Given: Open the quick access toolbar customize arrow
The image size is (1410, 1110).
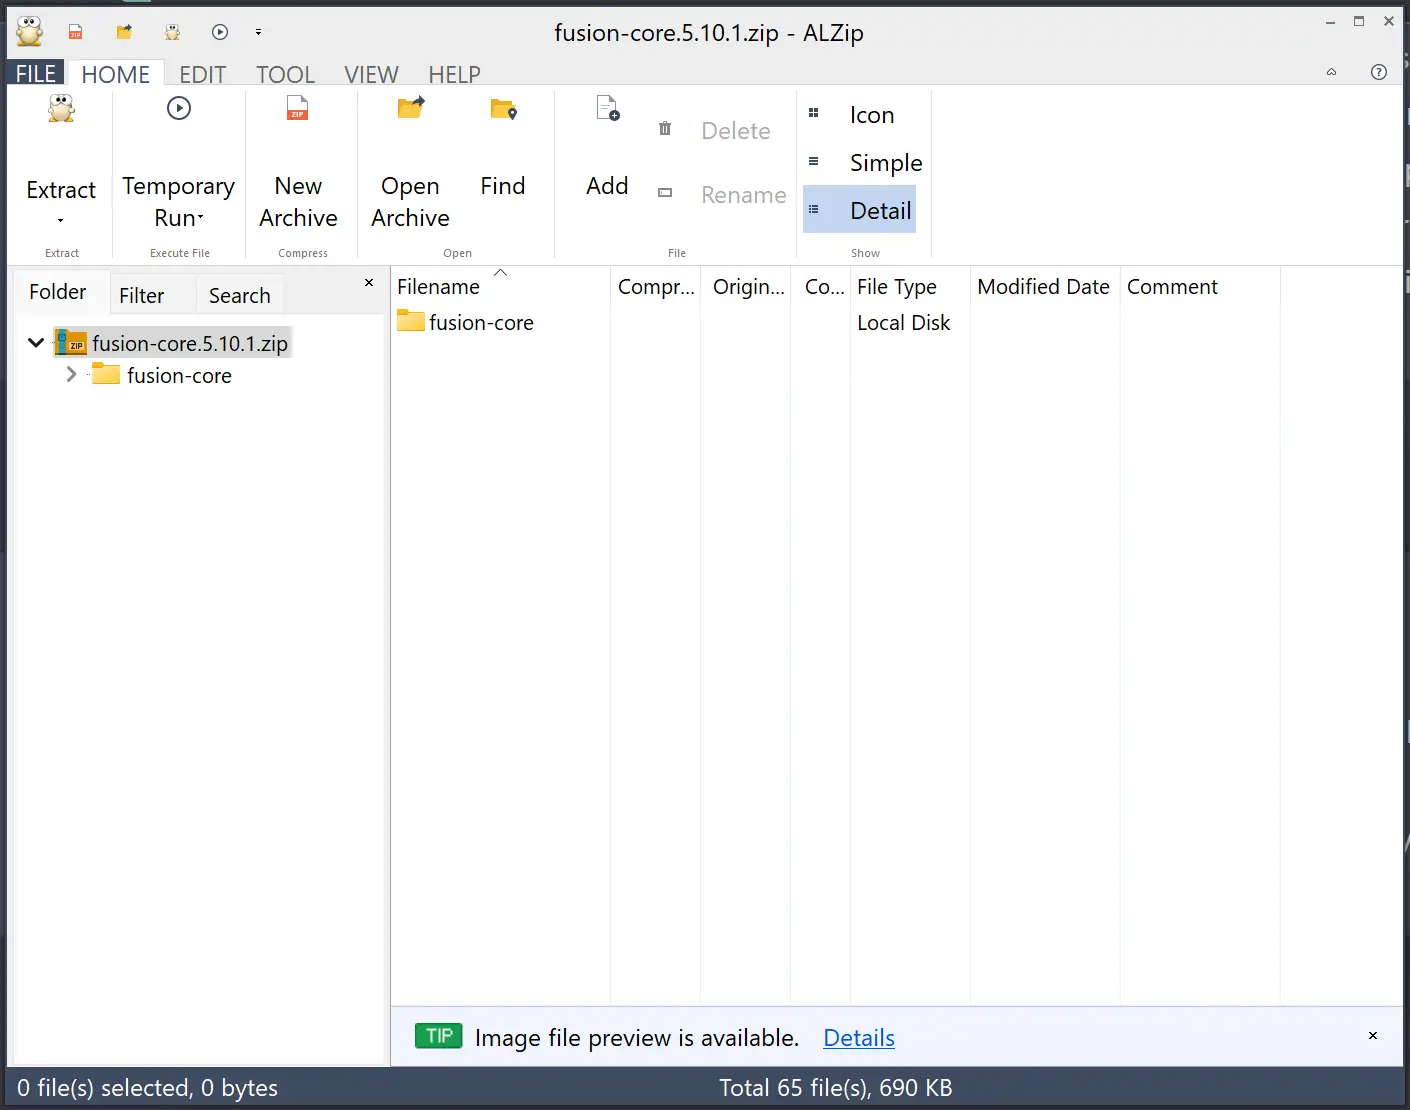Looking at the screenshot, I should point(258,32).
